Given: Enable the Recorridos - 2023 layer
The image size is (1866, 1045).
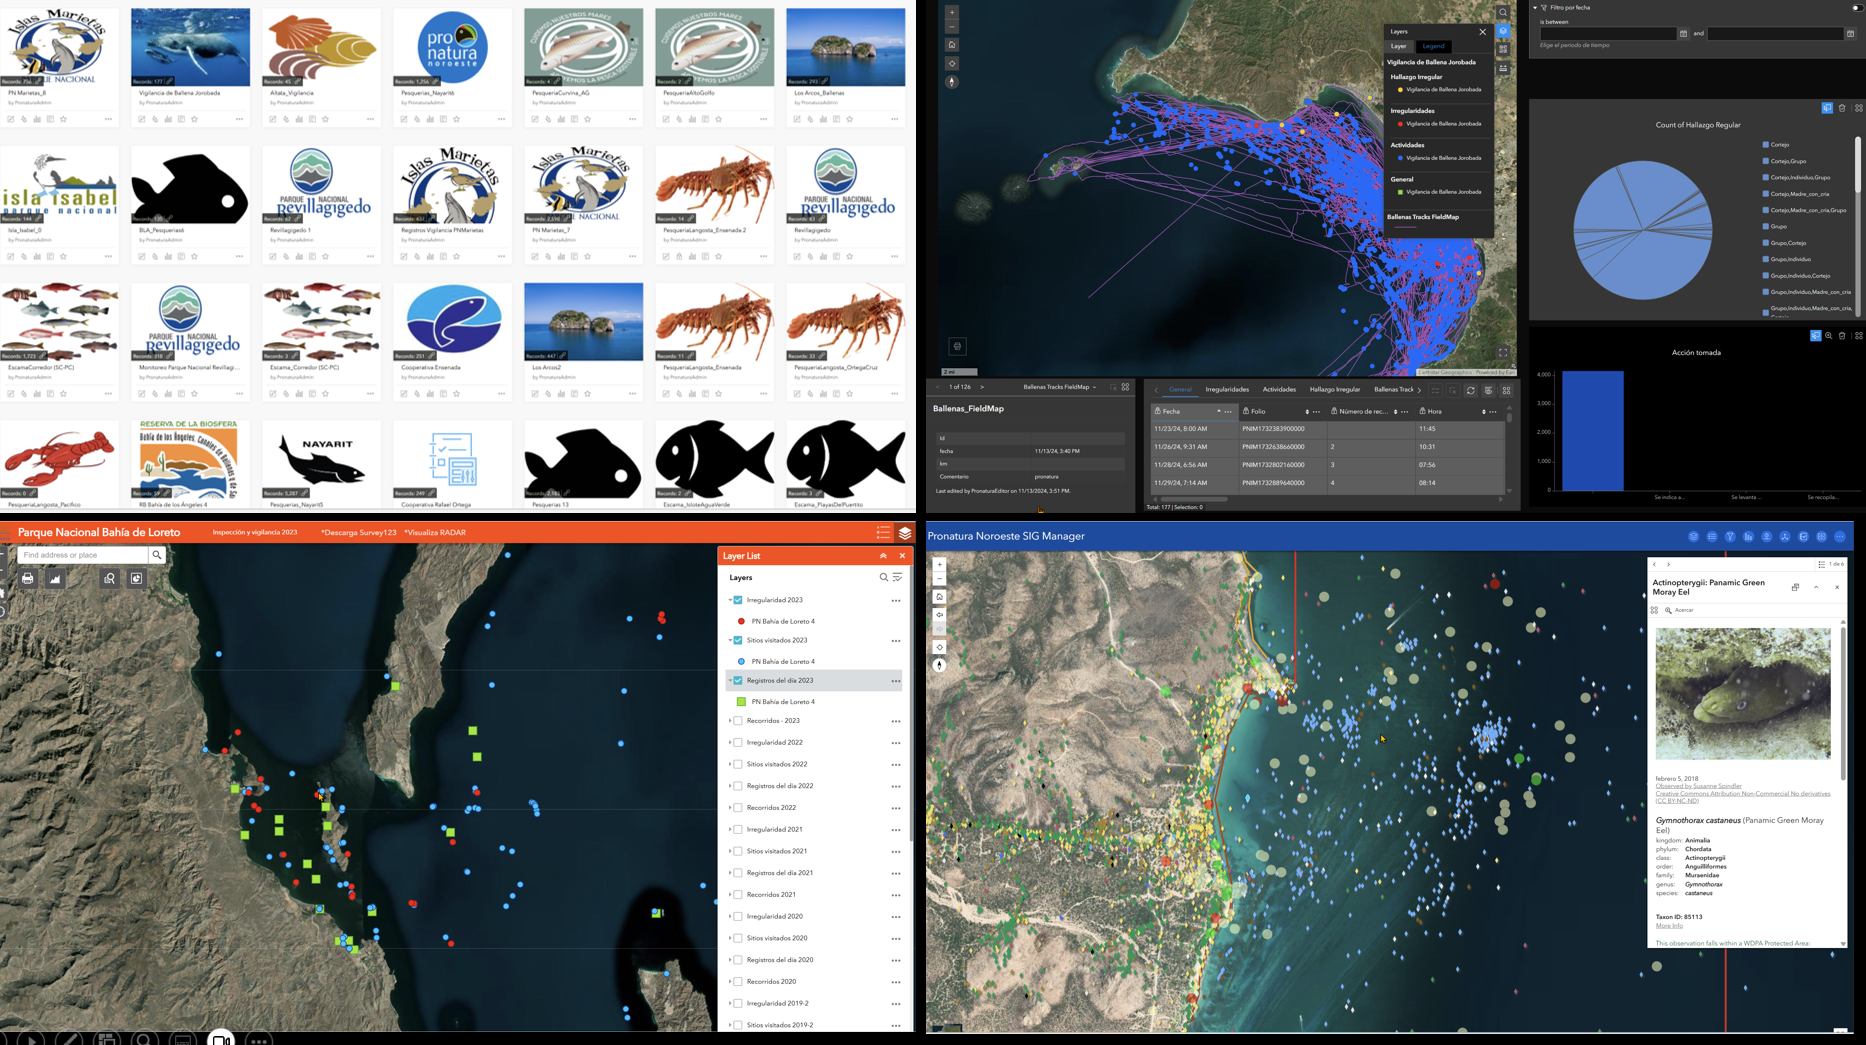Looking at the screenshot, I should [x=738, y=721].
